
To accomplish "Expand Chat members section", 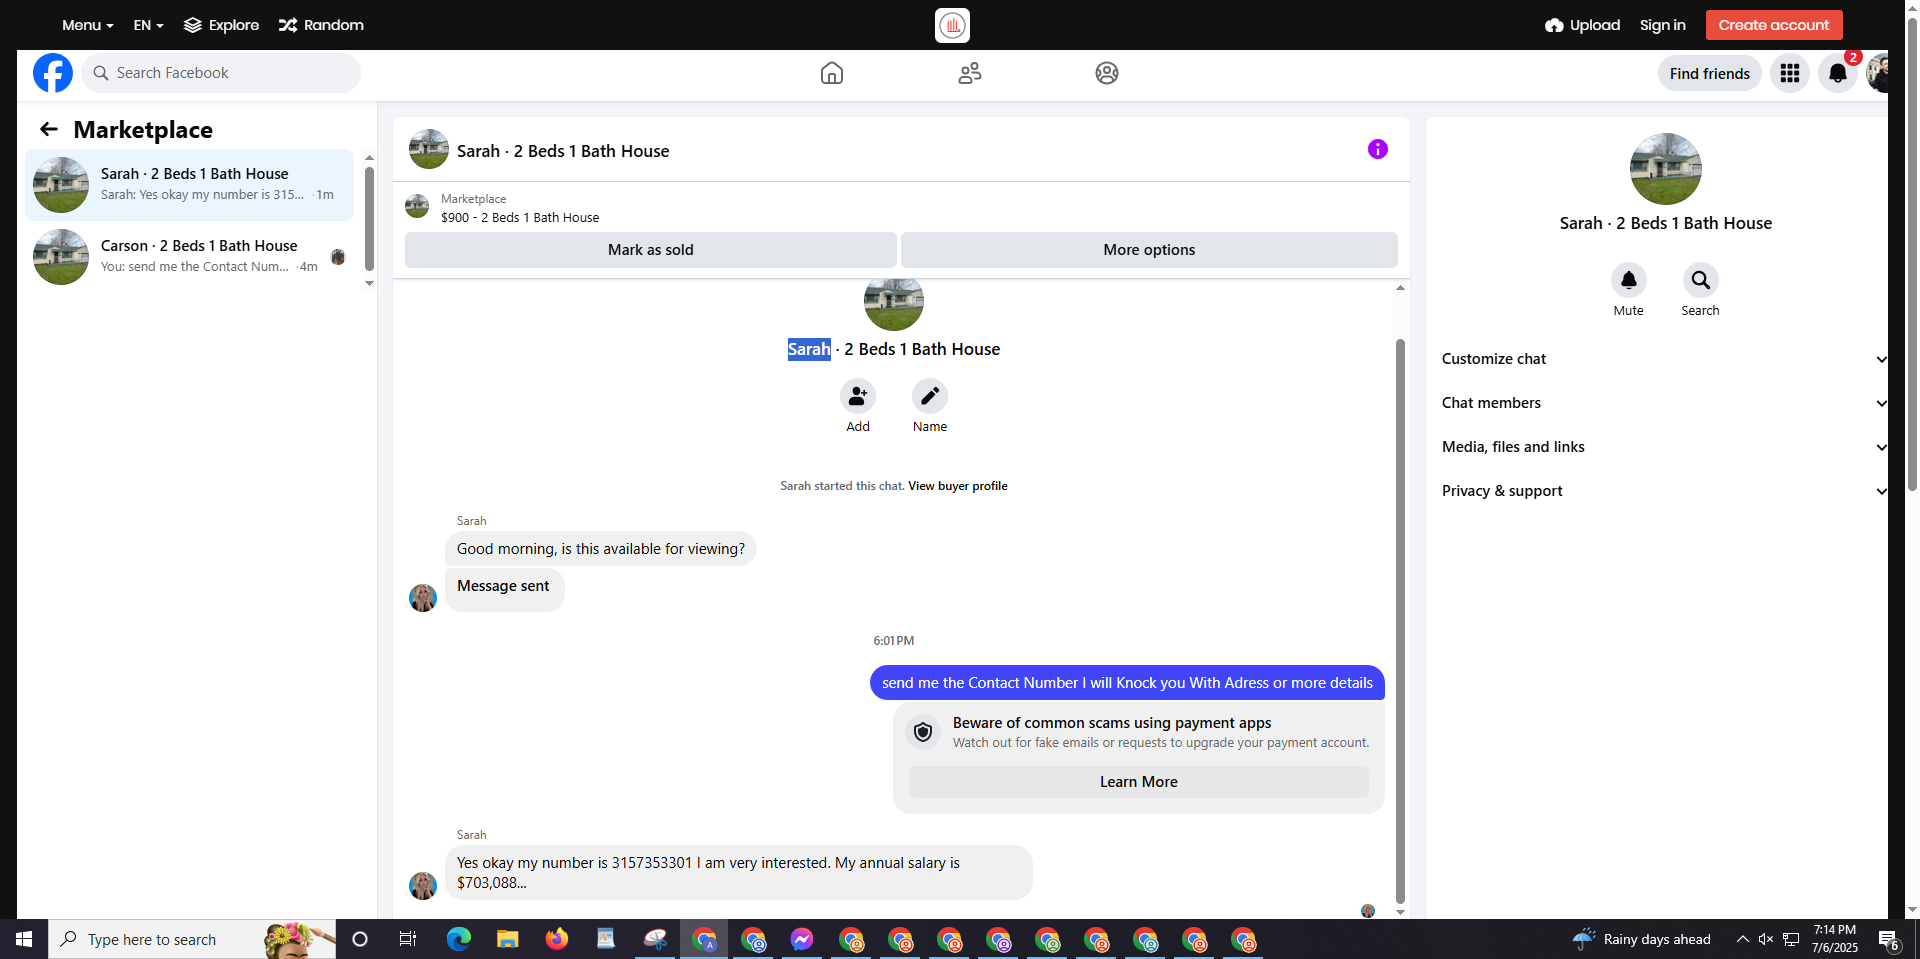I will (1664, 403).
